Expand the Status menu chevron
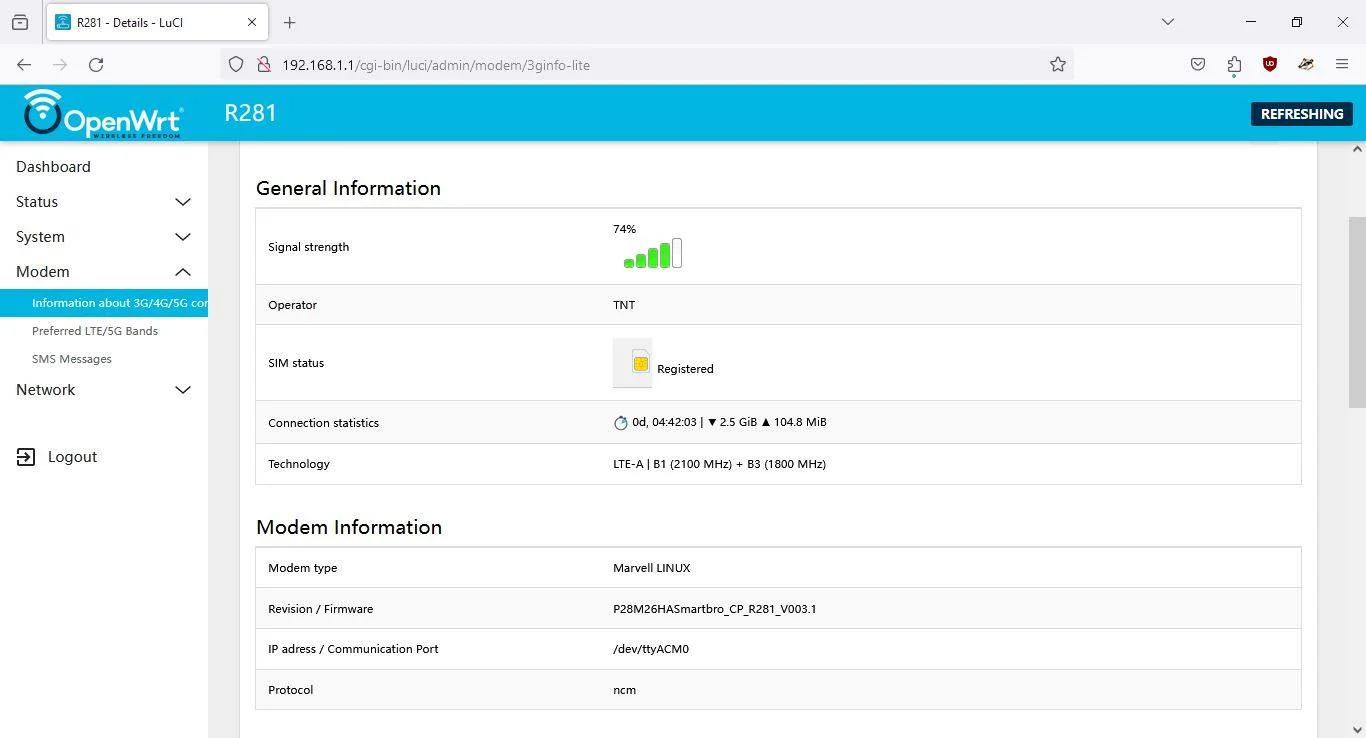The width and height of the screenshot is (1366, 738). 183,202
